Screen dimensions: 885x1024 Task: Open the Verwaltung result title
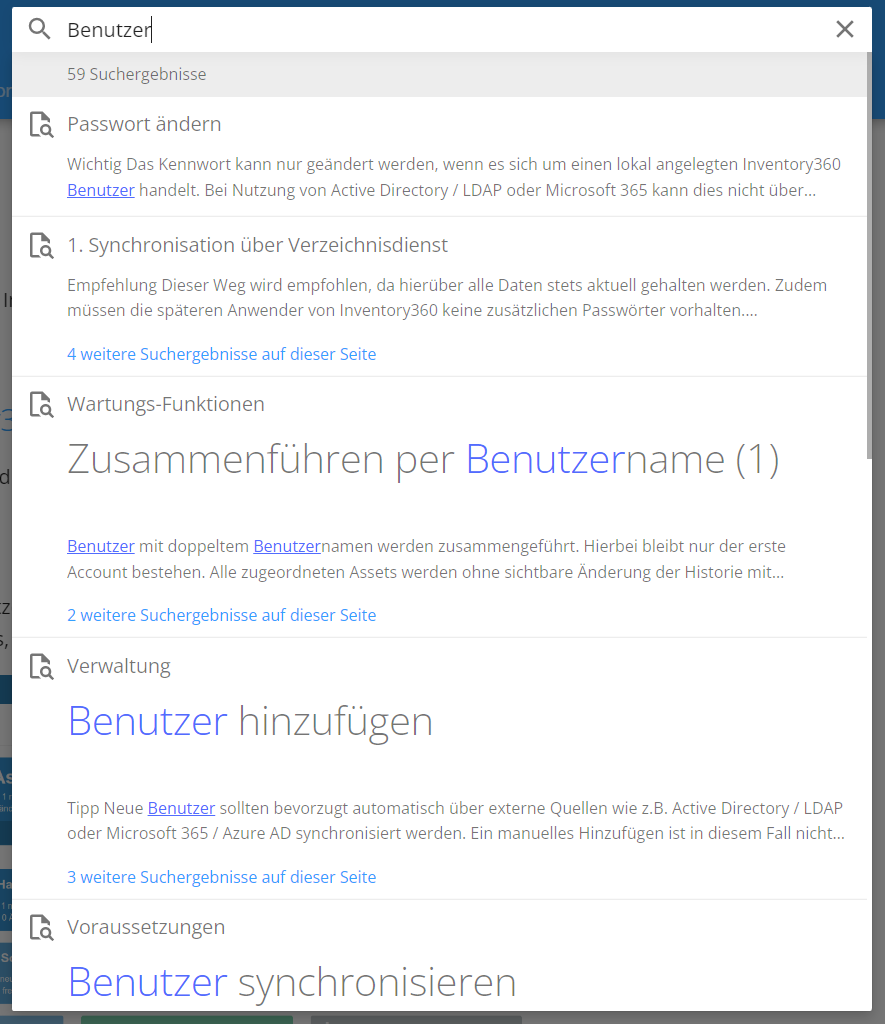(x=119, y=666)
